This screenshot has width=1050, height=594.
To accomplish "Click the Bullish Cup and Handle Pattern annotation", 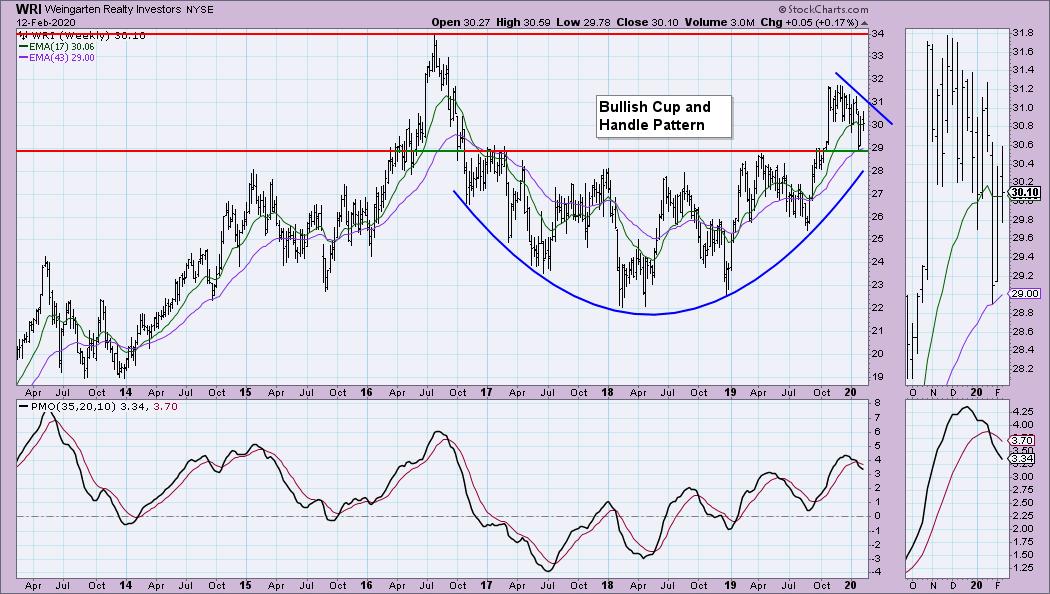I will [x=664, y=117].
